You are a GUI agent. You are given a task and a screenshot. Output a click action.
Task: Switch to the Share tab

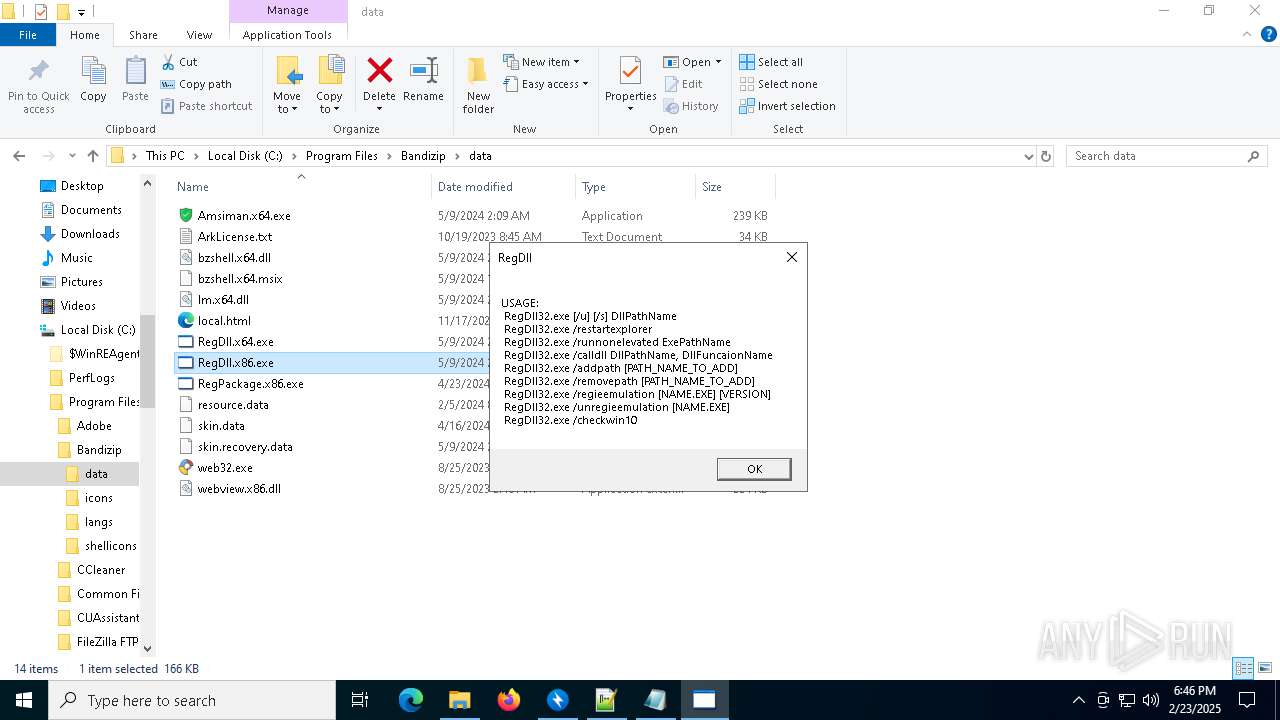coord(143,35)
